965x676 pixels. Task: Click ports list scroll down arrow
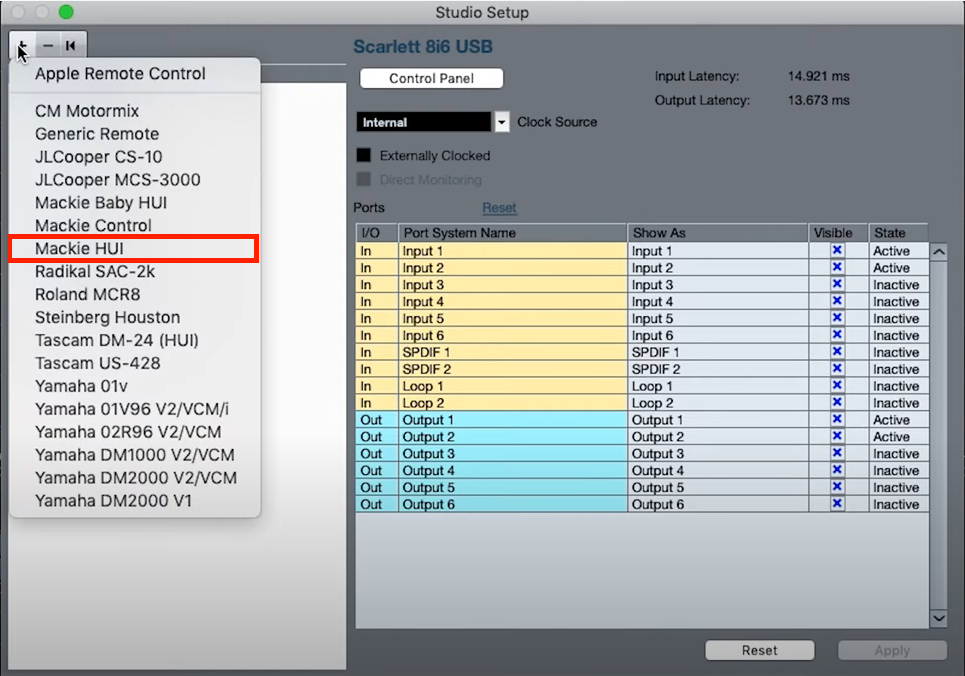(939, 618)
